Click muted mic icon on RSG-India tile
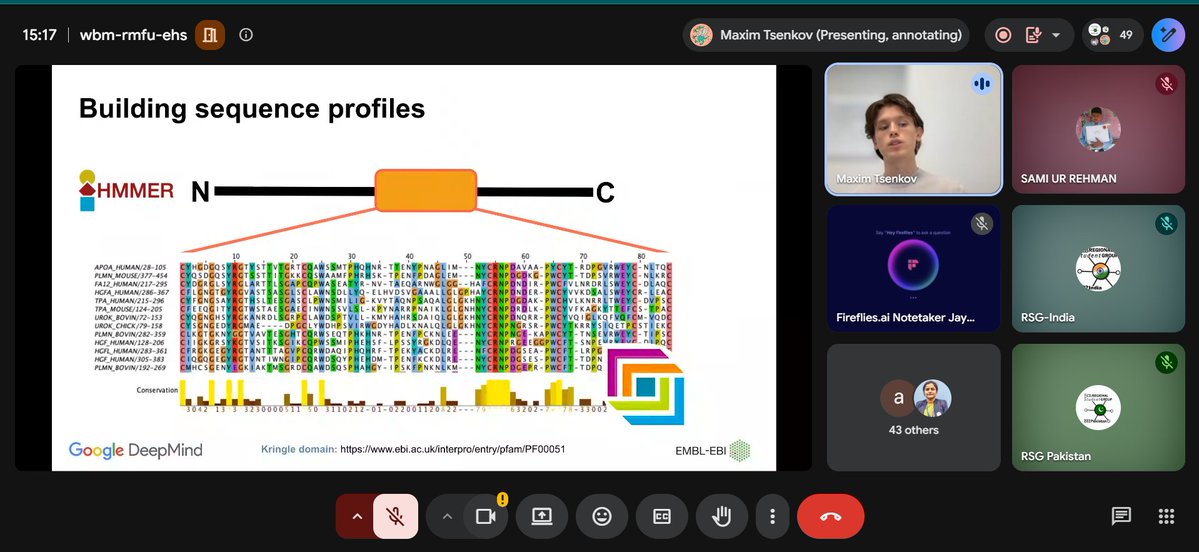Image resolution: width=1199 pixels, height=552 pixels. (x=1166, y=223)
